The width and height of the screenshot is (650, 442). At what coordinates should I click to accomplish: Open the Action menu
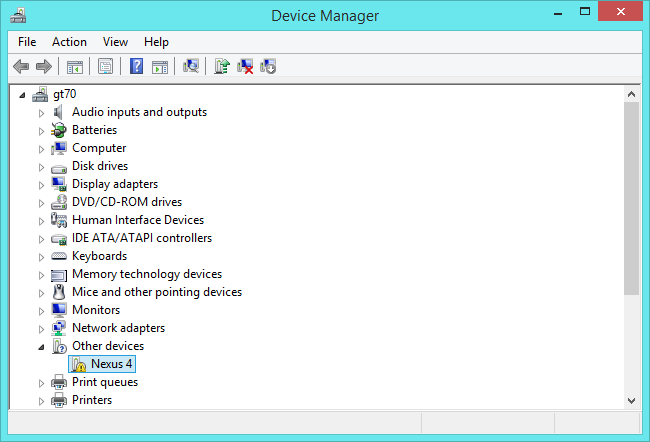click(x=69, y=42)
